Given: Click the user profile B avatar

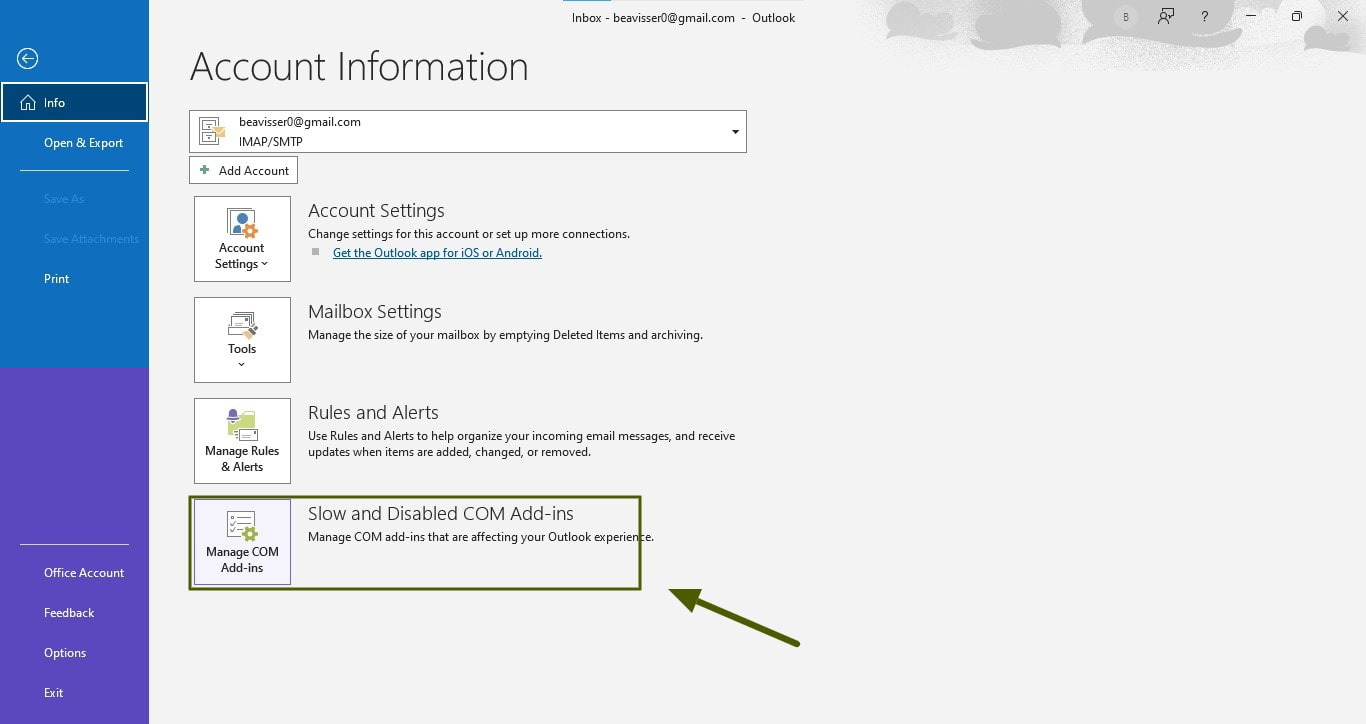Looking at the screenshot, I should pyautogui.click(x=1127, y=17).
